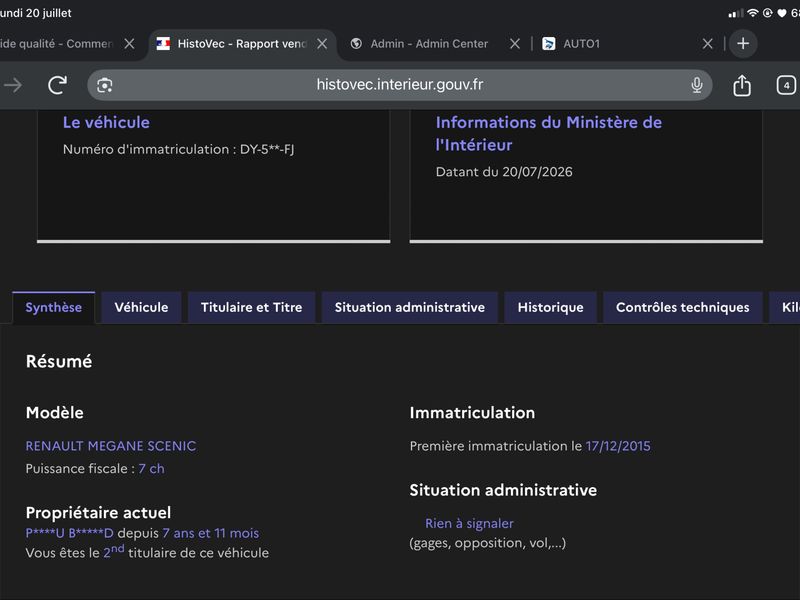Switch to the qualité - Comment browser tab

(56, 44)
